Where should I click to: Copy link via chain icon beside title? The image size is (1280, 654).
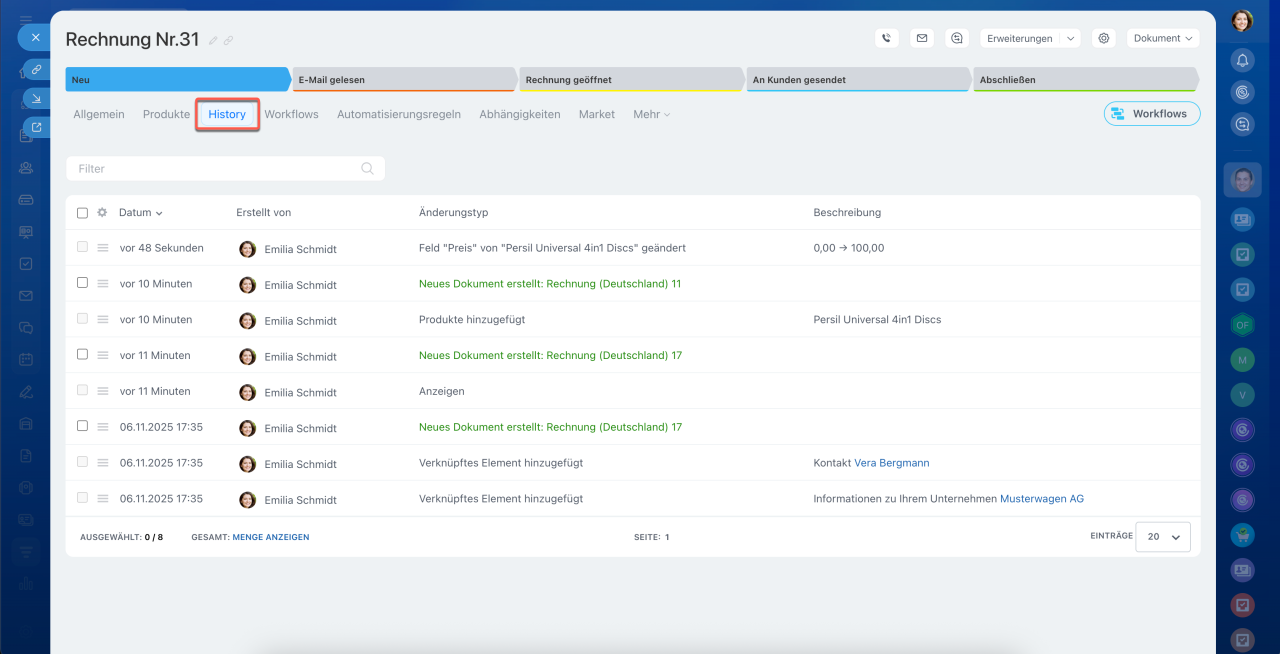click(229, 41)
